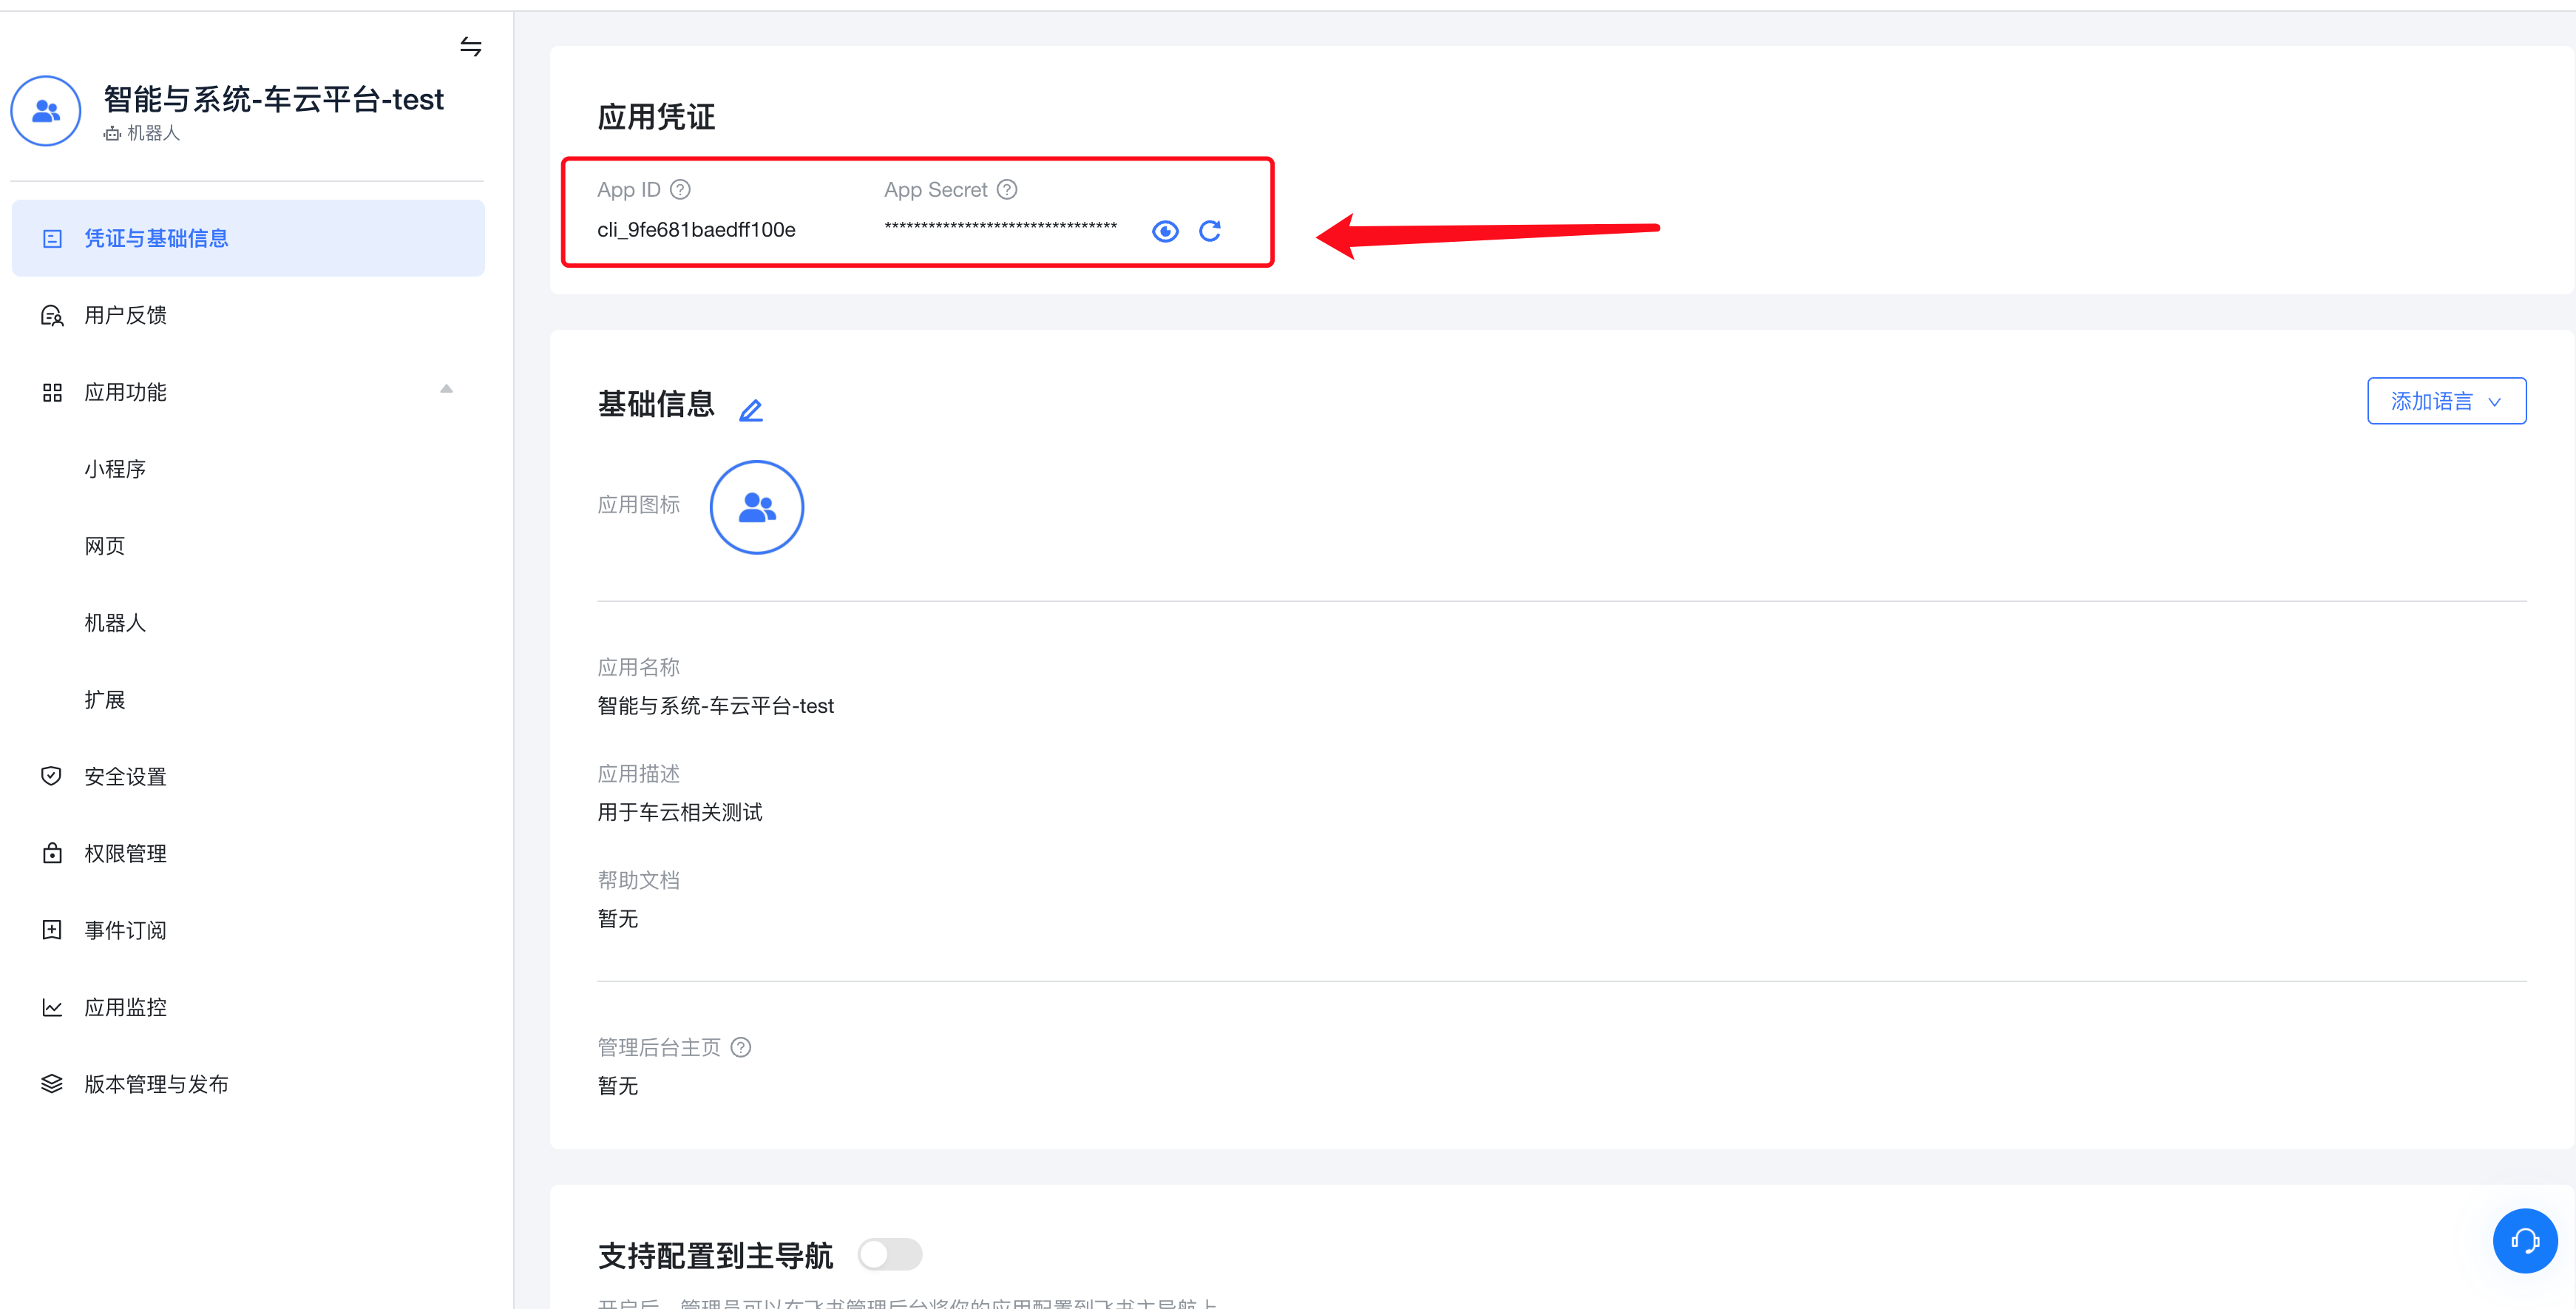This screenshot has width=2576, height=1309.
Task: Reveal the hidden App Secret with the eye icon
Action: (1165, 231)
